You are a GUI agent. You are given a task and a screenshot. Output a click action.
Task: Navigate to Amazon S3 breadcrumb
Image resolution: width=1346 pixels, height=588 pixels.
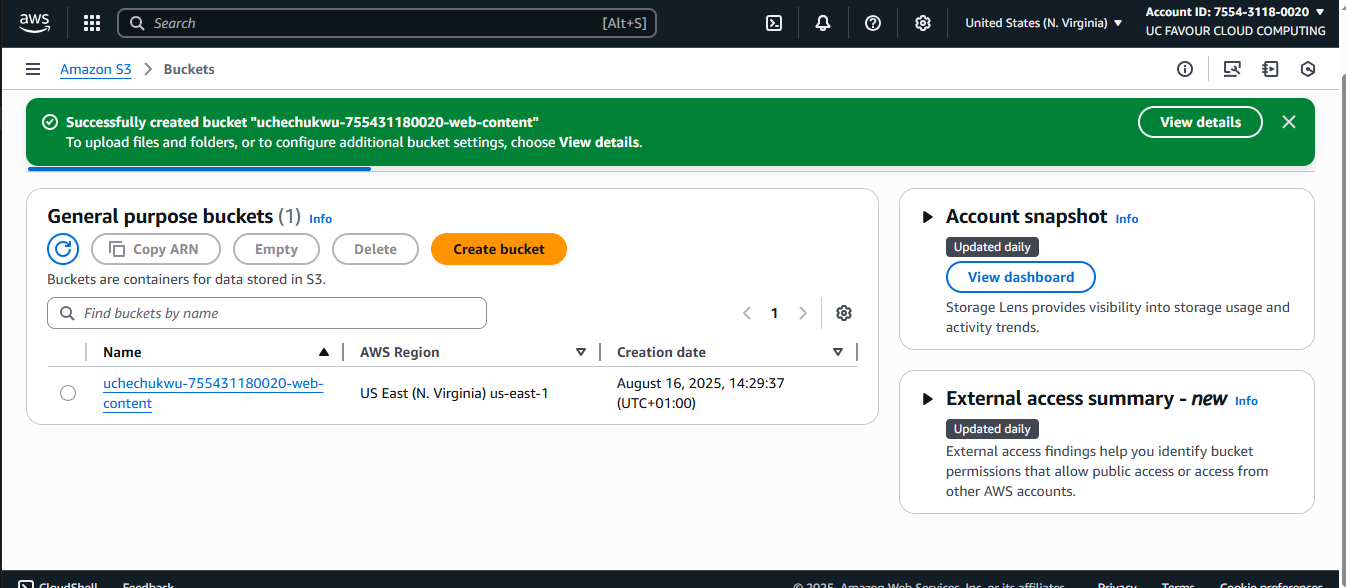tap(96, 69)
